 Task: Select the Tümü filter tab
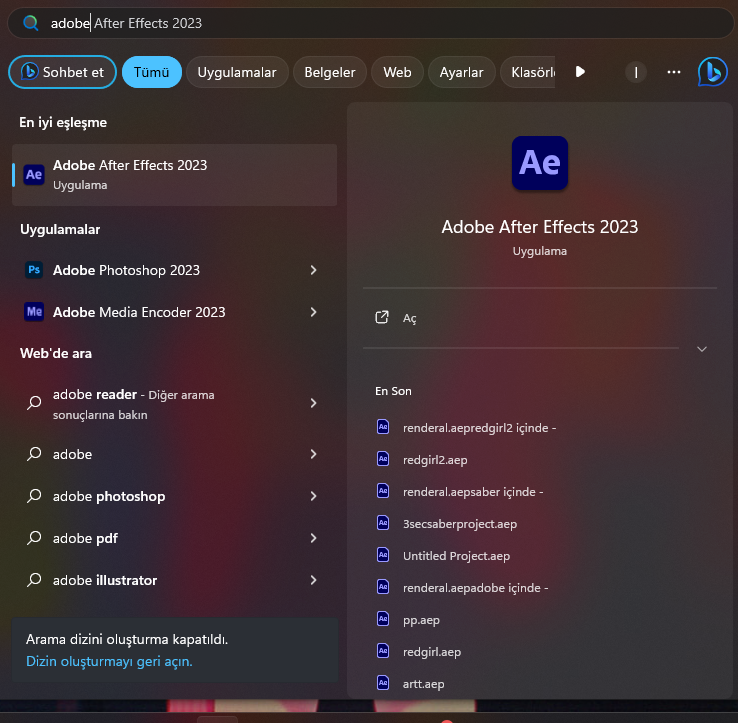[152, 72]
